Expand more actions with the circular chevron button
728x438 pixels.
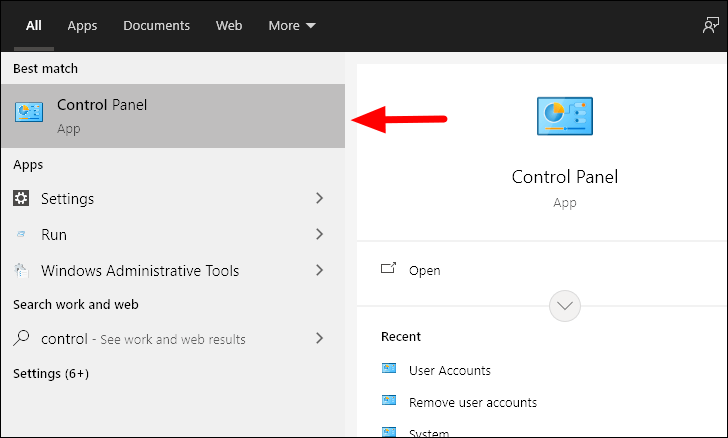click(x=565, y=306)
